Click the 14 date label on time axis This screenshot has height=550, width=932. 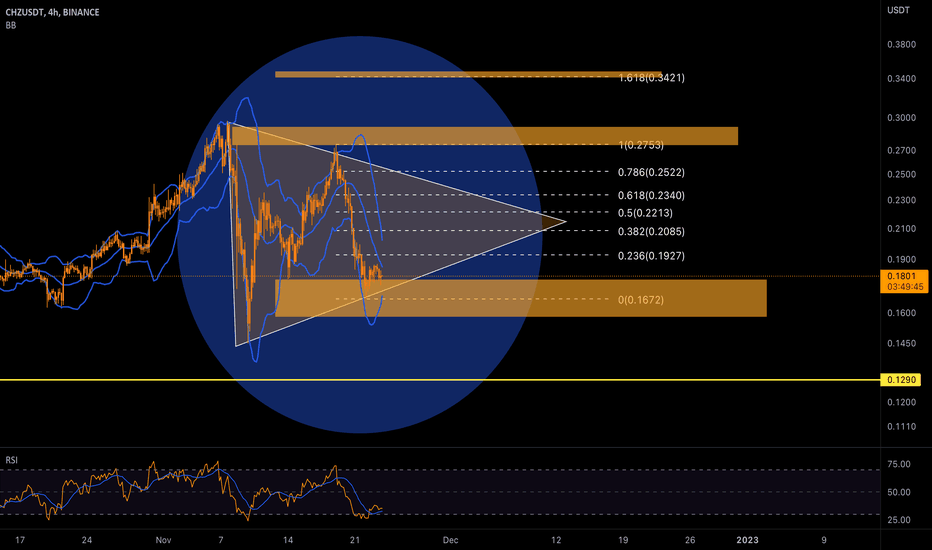(x=288, y=540)
